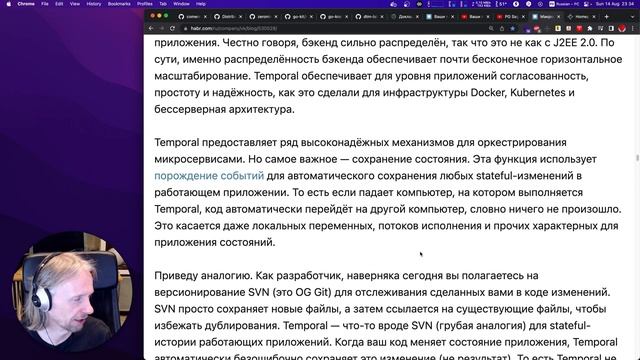
Task: Click the page vertical scrollbar thumb
Action: (637, 158)
